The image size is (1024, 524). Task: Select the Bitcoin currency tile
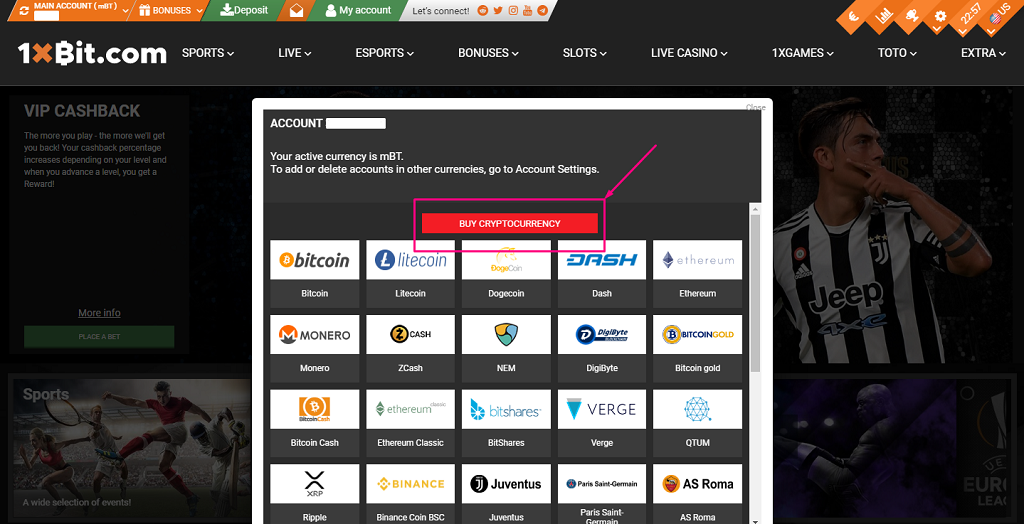point(314,270)
